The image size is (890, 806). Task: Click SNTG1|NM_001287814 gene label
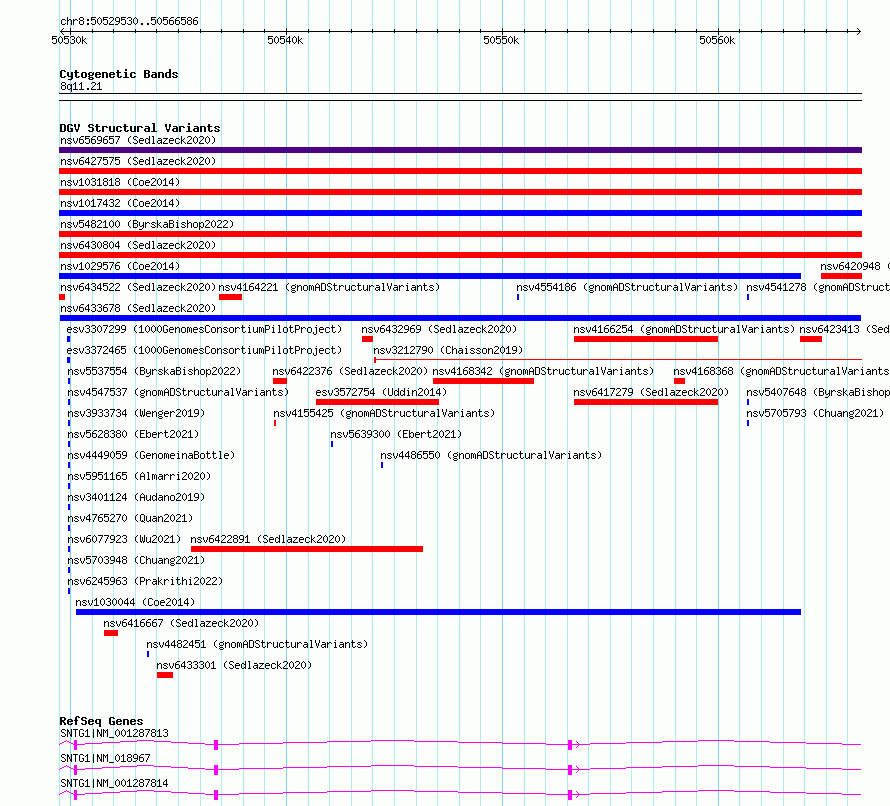[x=115, y=783]
